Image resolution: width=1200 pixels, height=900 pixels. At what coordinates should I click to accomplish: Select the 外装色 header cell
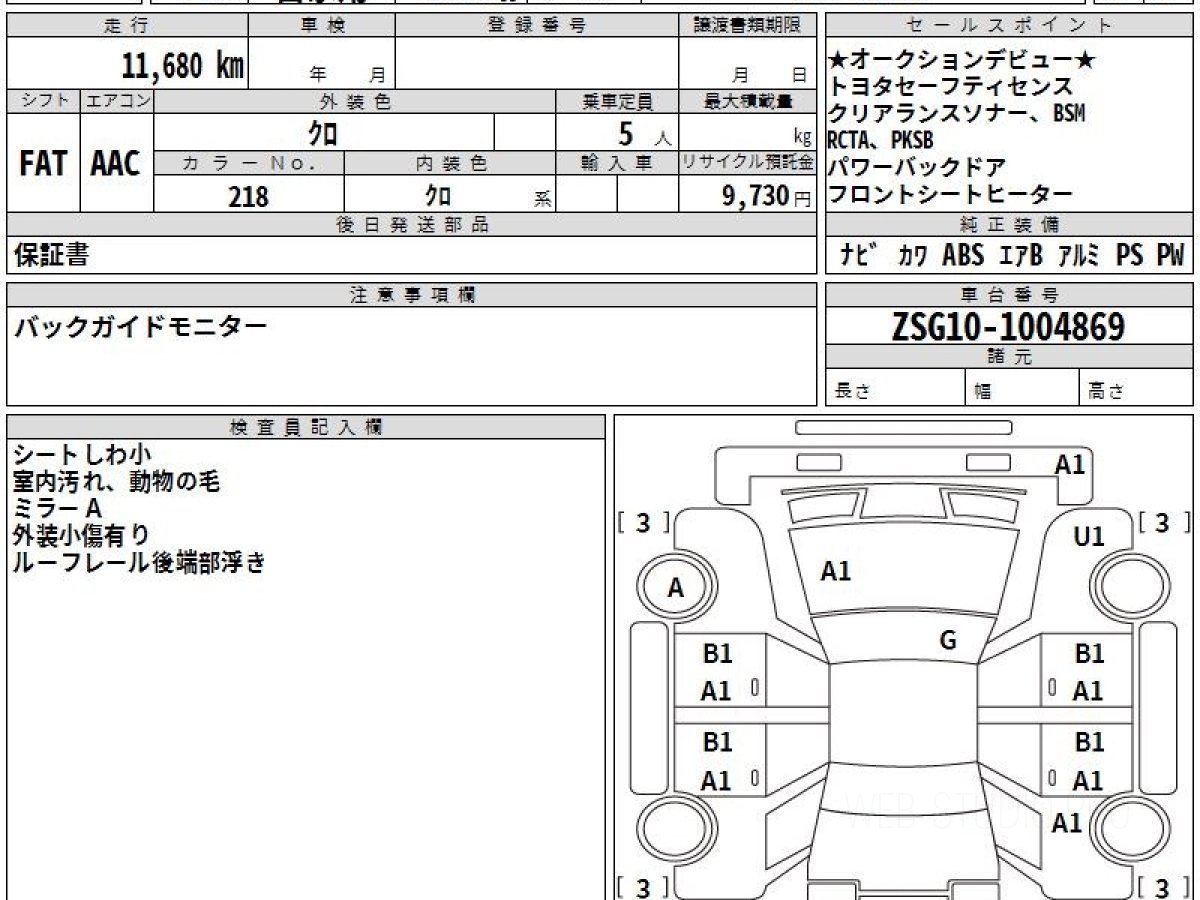coord(355,101)
